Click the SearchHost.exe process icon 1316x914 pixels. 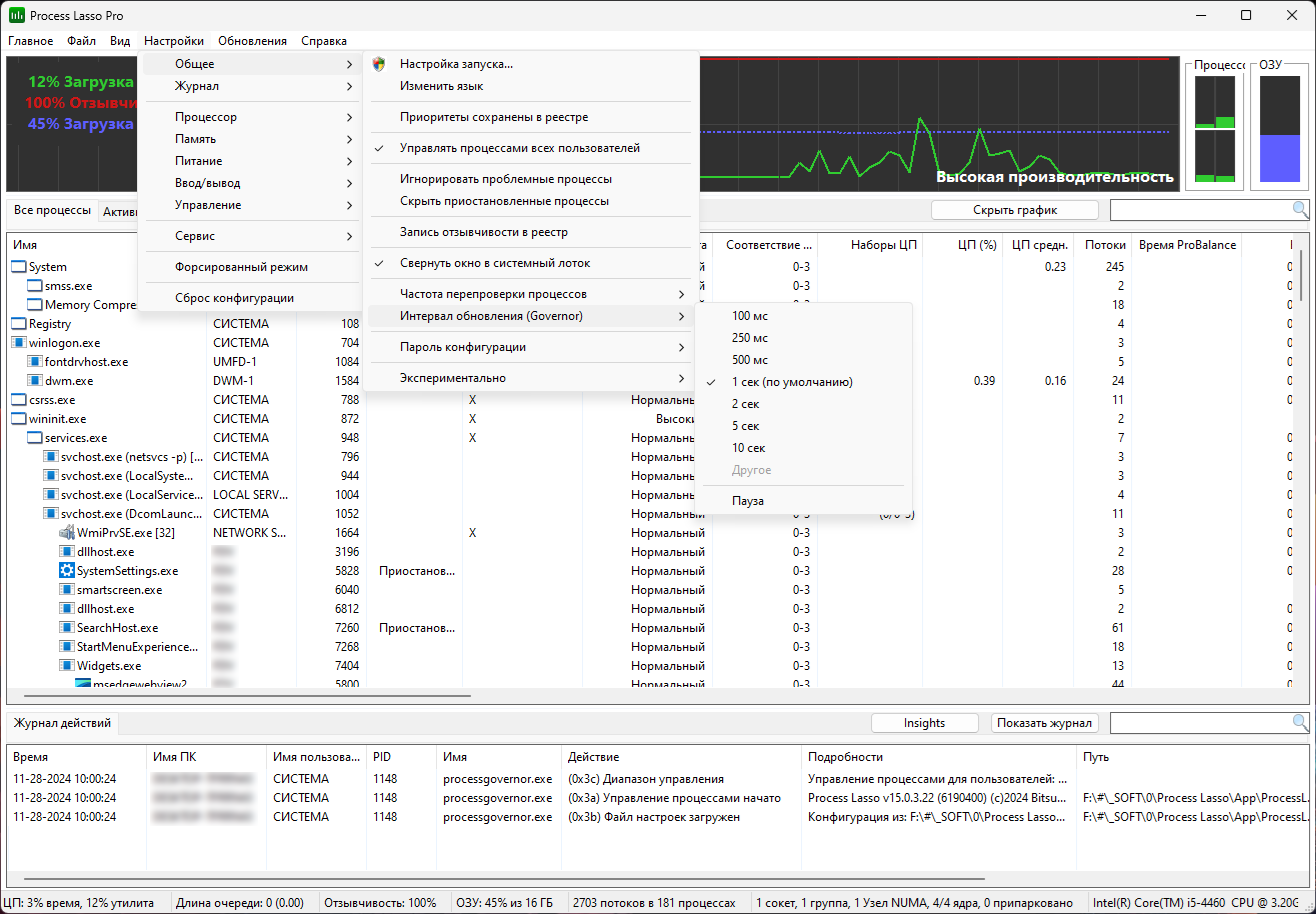pyautogui.click(x=67, y=628)
